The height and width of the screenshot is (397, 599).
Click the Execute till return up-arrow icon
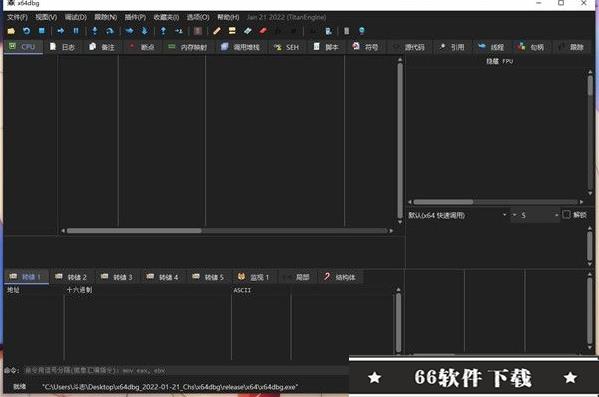[163, 31]
